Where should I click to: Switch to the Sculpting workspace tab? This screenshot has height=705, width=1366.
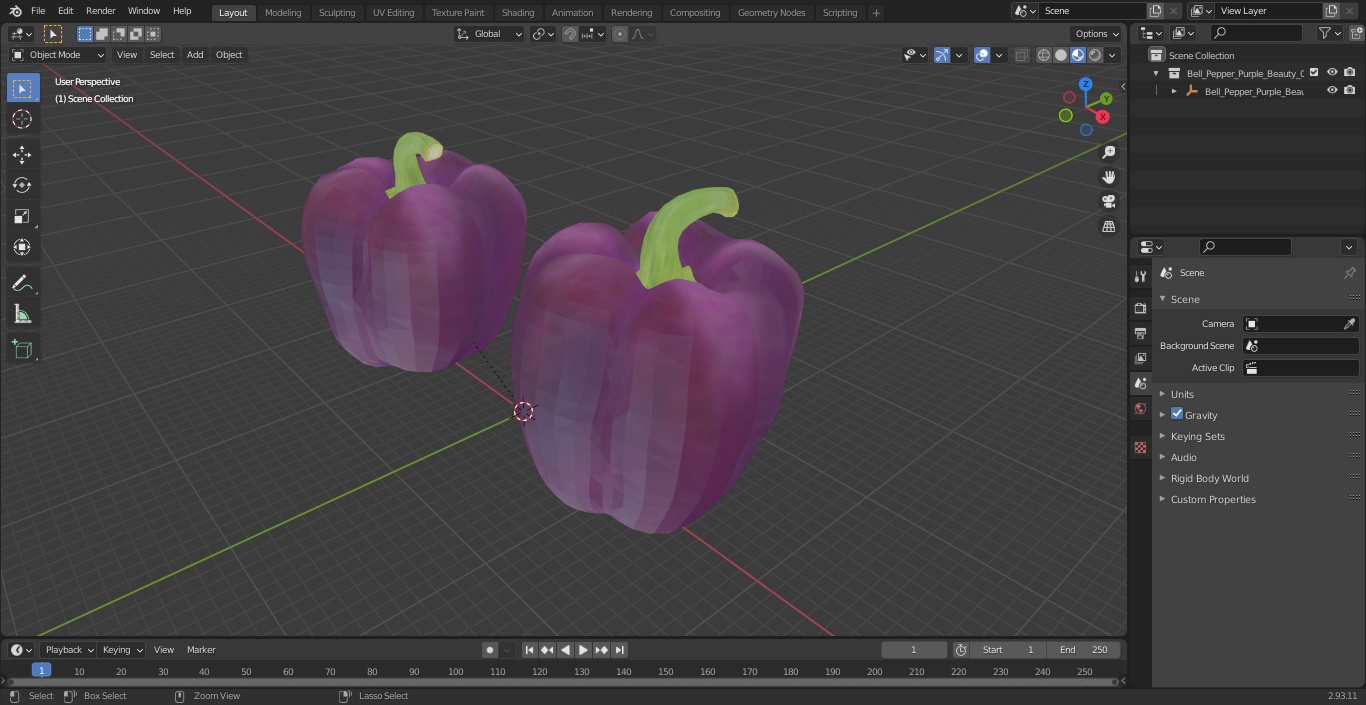(337, 12)
